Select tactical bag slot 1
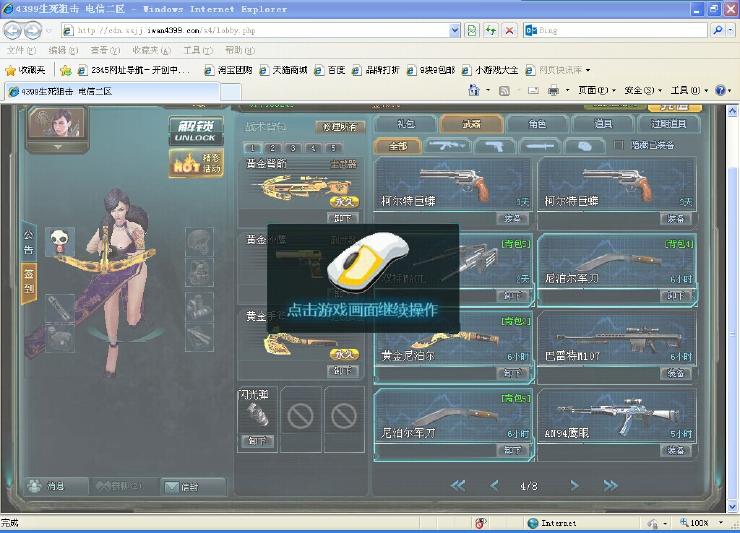 point(252,148)
